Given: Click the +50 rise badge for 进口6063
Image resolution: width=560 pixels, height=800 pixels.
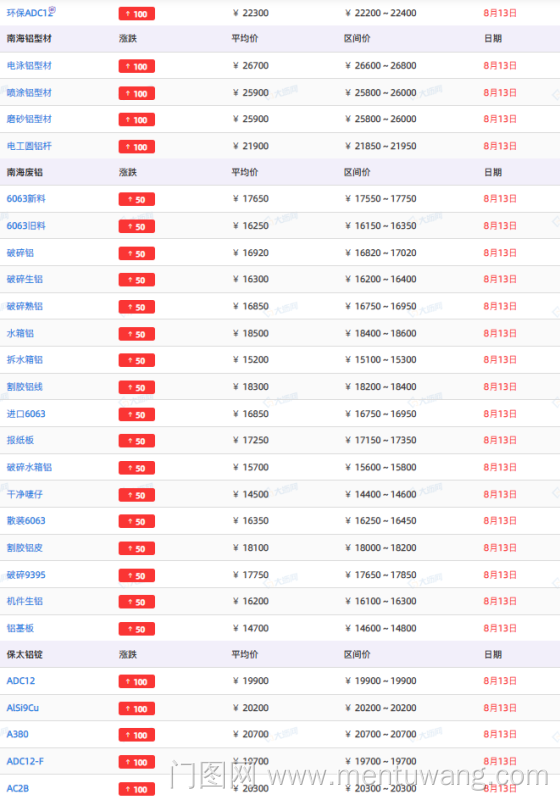Looking at the screenshot, I should [137, 415].
